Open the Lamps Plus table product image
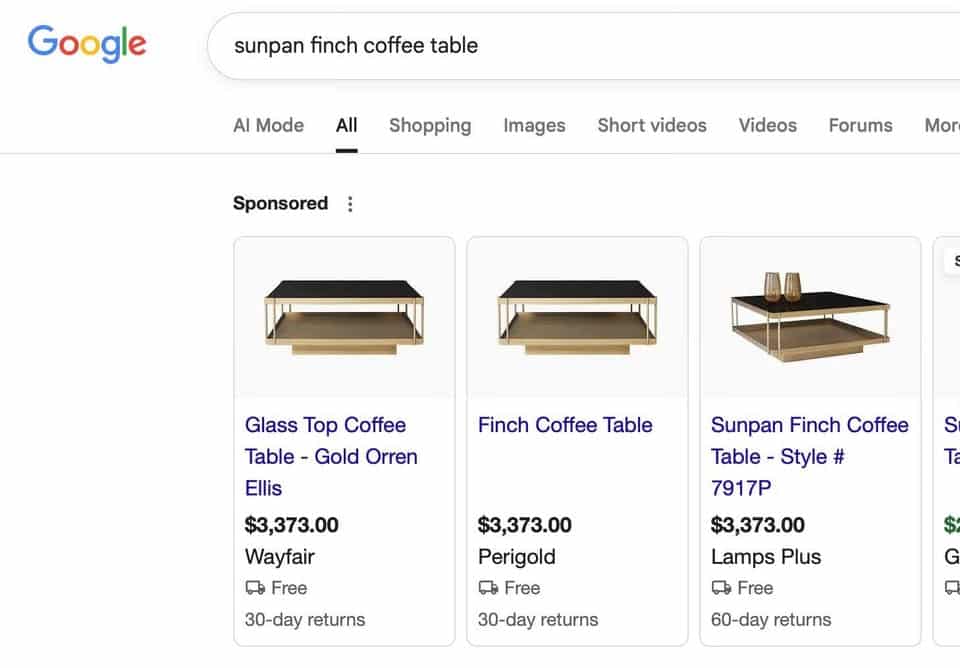Screen dimensions: 960x668 click(x=810, y=316)
